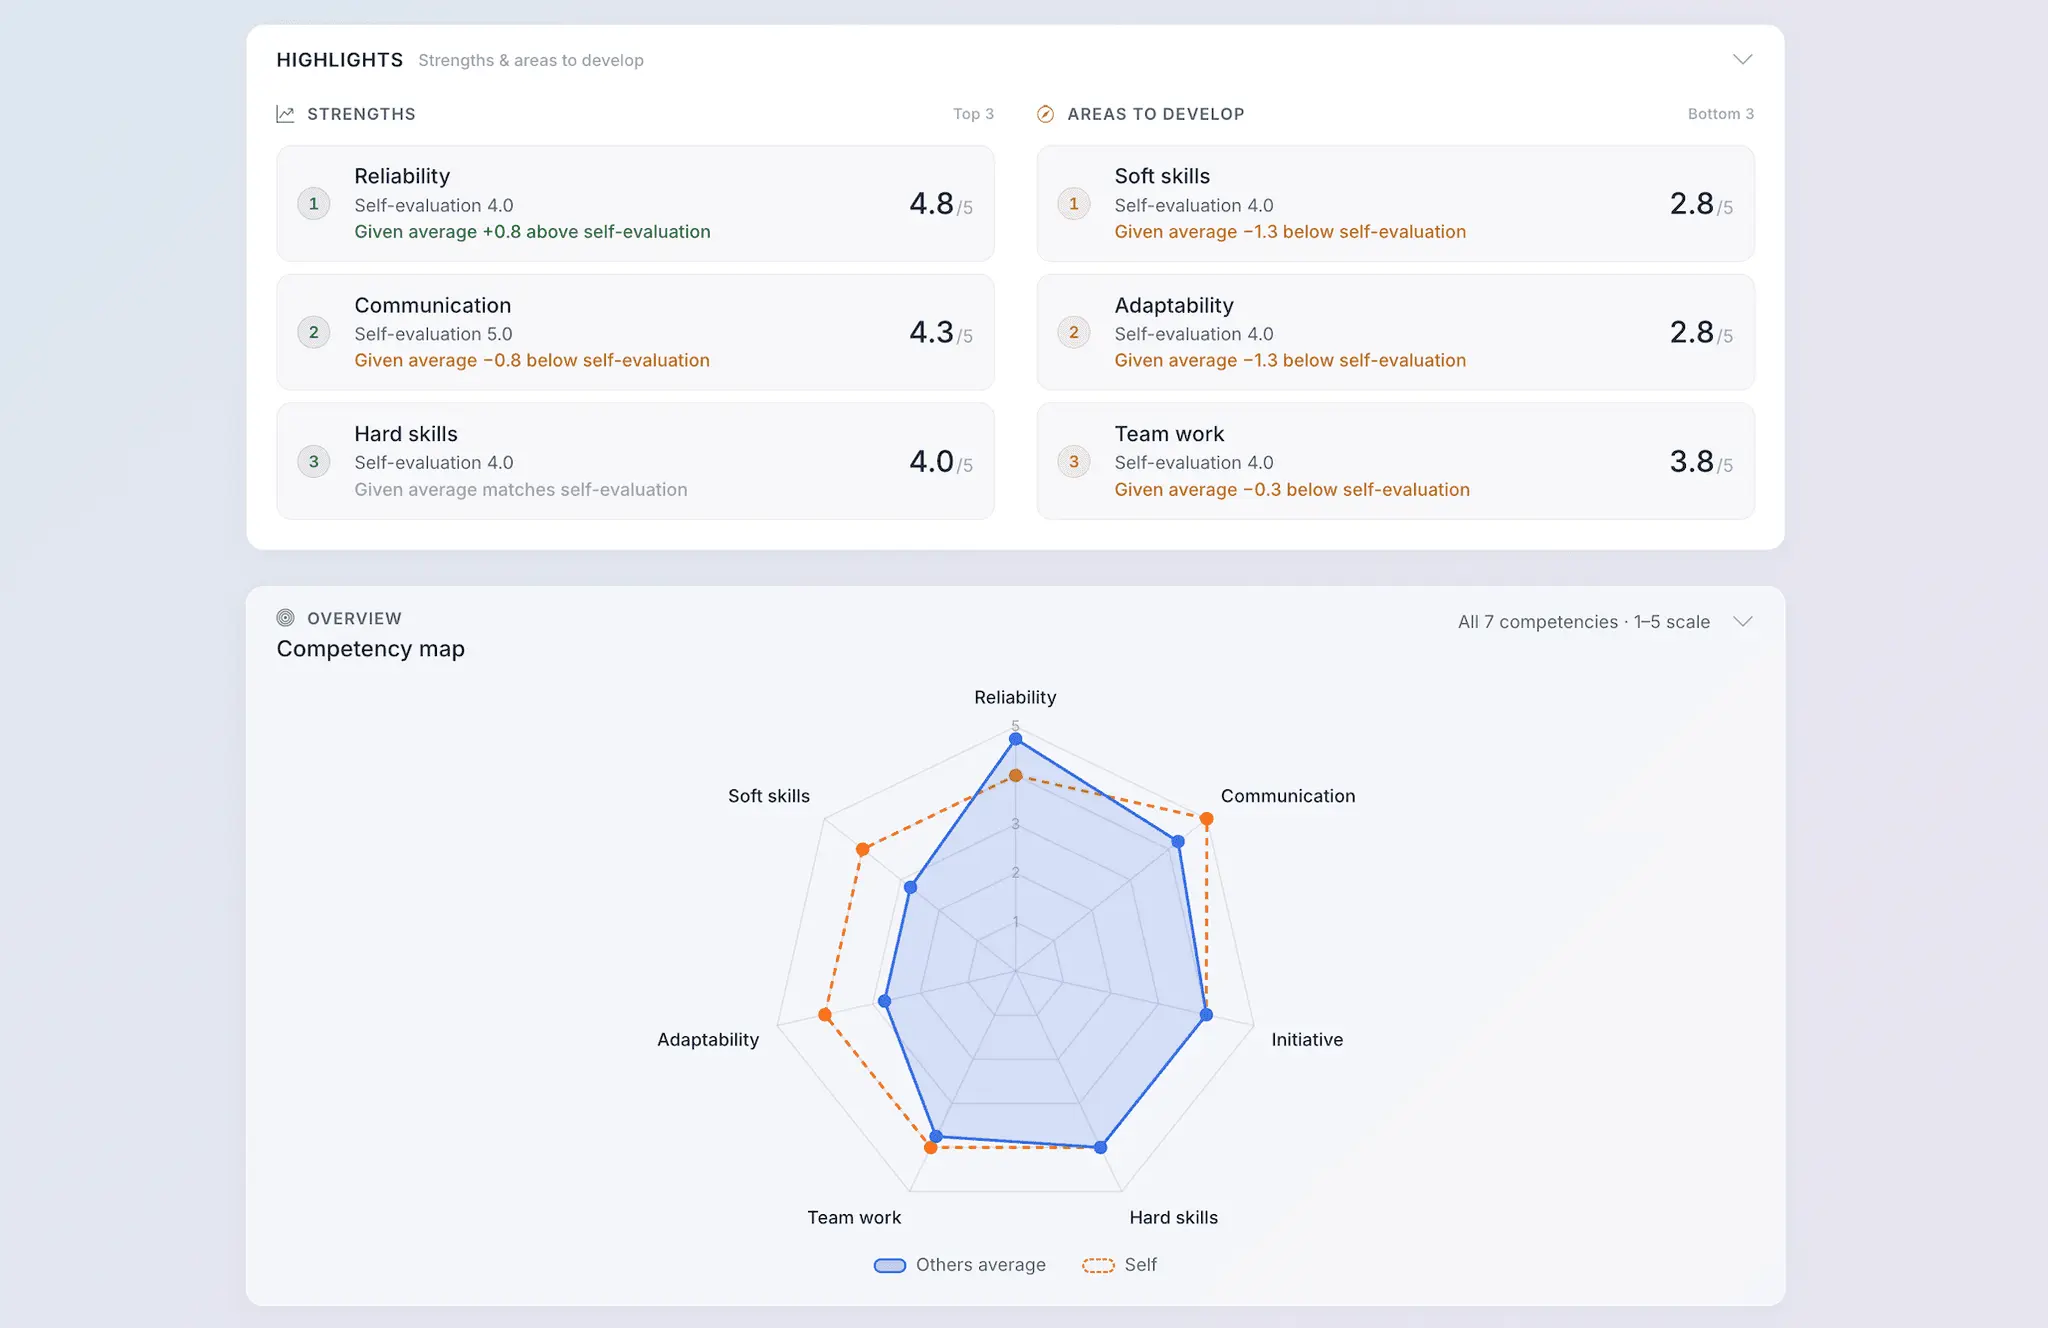Click the orange Team work self point
This screenshot has width=2048, height=1328.
pos(930,1147)
